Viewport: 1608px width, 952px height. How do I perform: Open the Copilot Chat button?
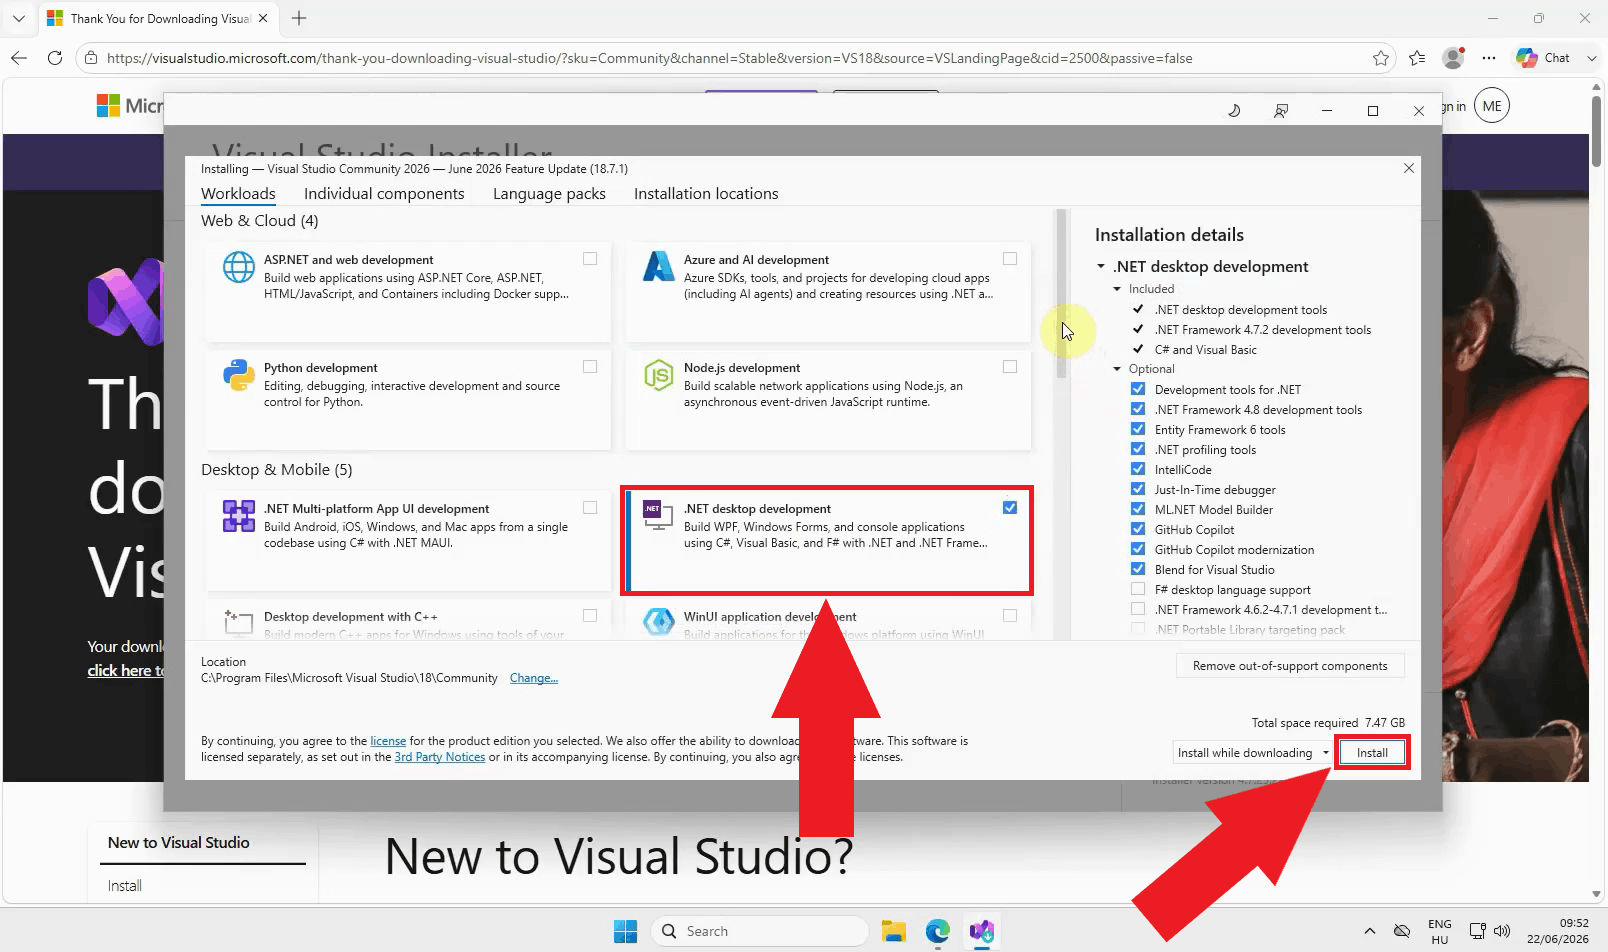point(1543,58)
